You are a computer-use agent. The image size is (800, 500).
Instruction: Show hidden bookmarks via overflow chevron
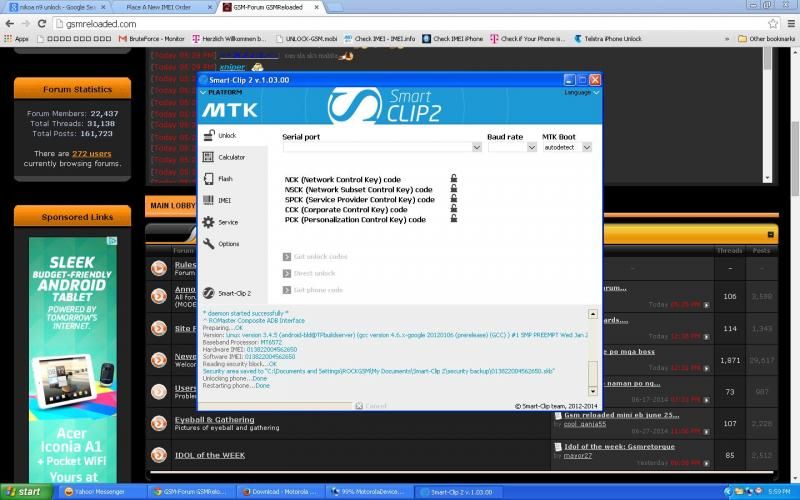727,39
